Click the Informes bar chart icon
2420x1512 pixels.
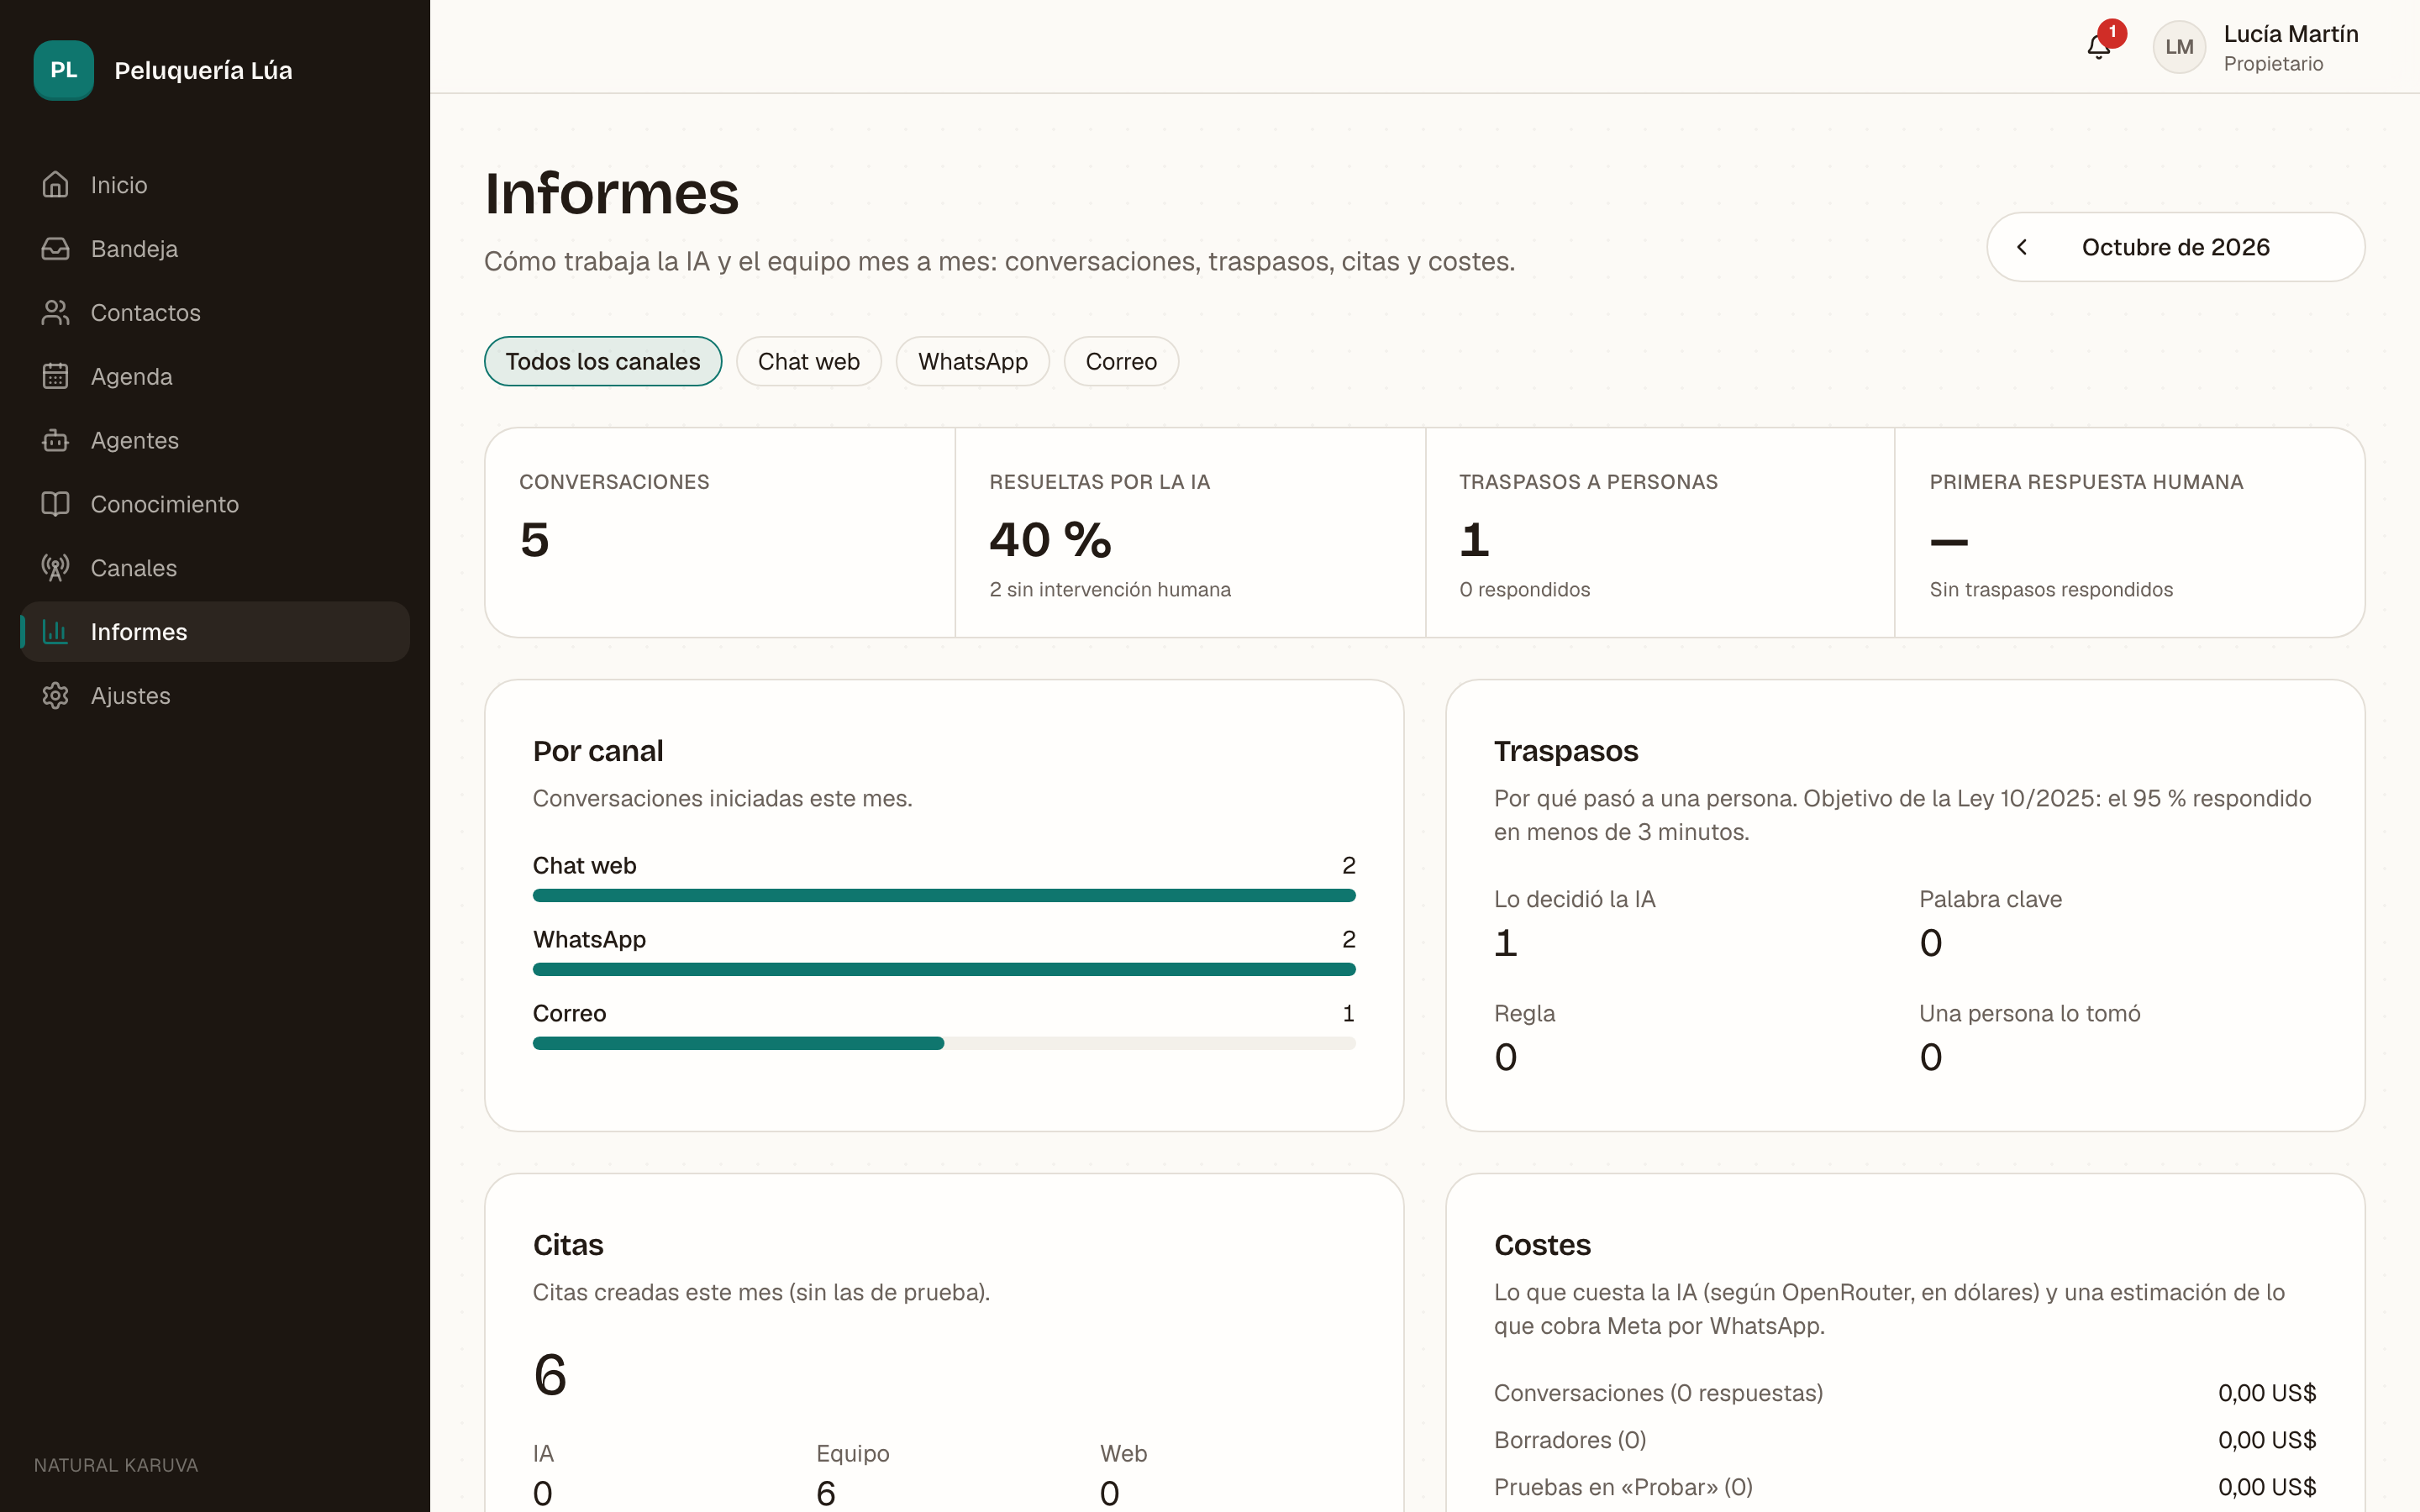click(55, 632)
